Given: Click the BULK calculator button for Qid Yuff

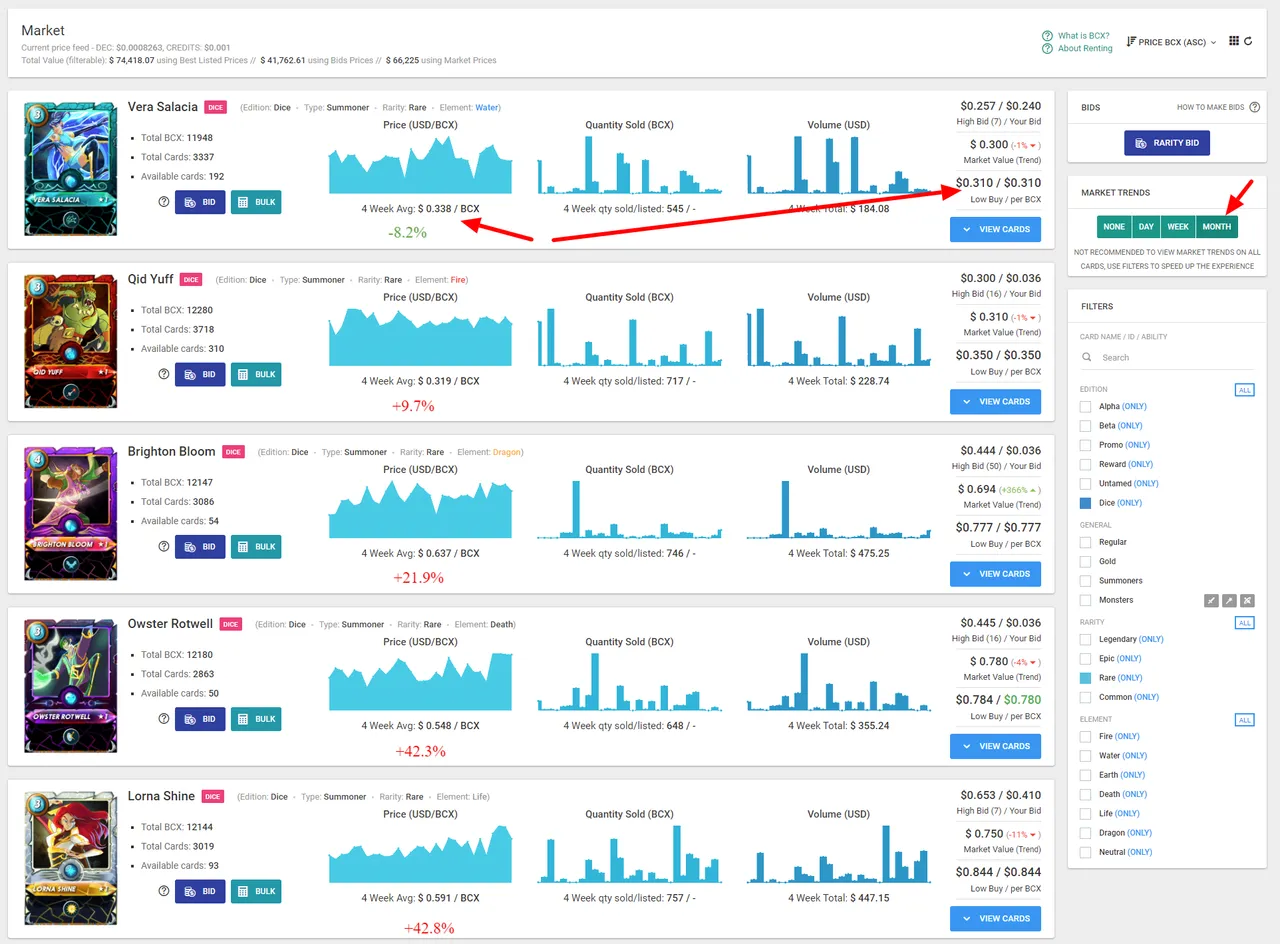Looking at the screenshot, I should click(x=256, y=374).
